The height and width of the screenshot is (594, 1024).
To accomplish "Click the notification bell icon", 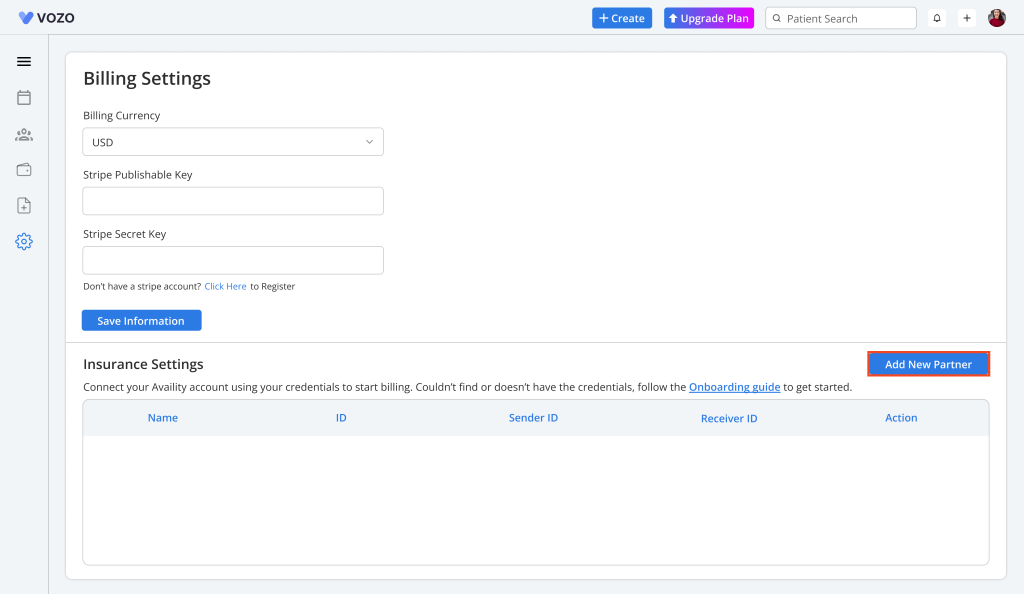I will pyautogui.click(x=937, y=18).
